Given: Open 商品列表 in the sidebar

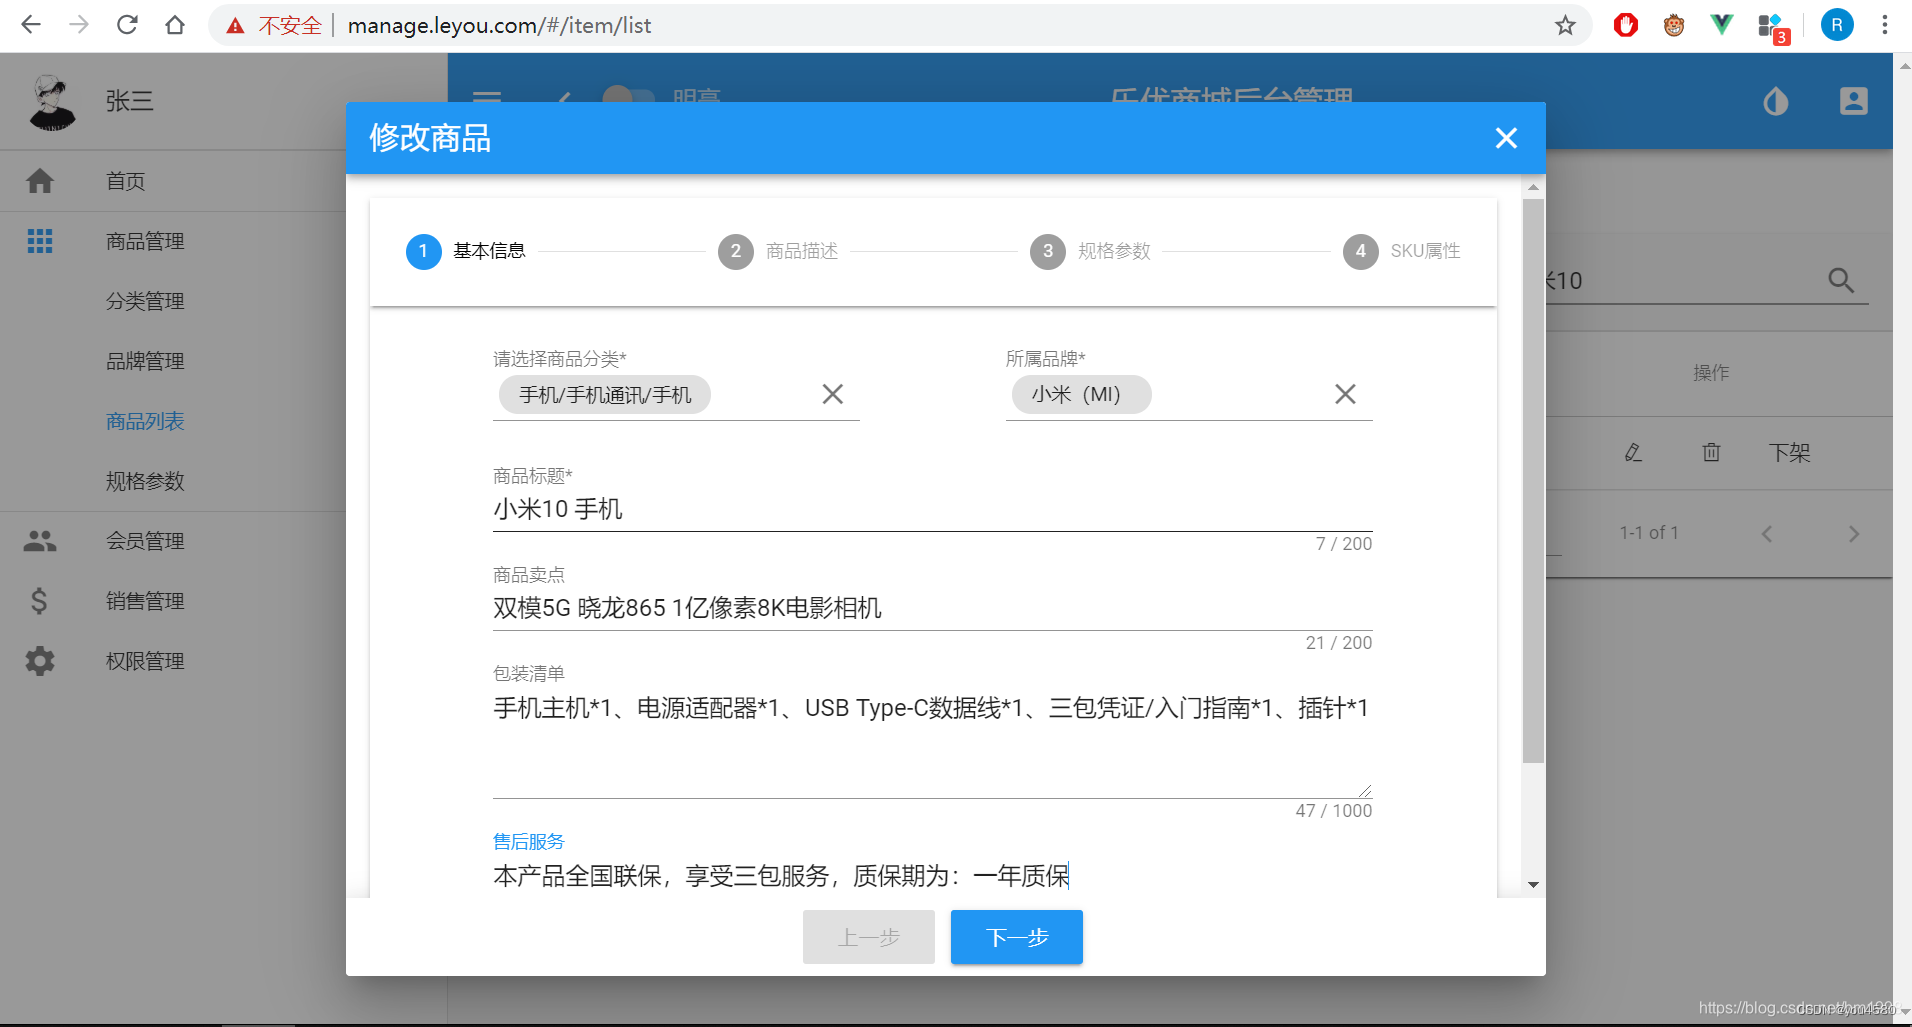Looking at the screenshot, I should pos(173,421).
